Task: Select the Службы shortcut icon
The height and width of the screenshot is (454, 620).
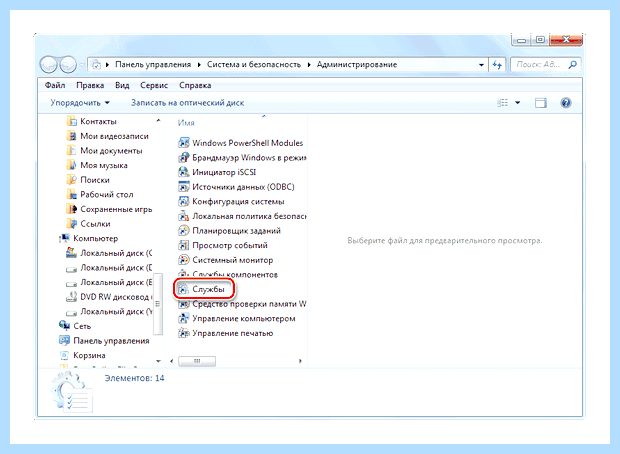Action: 183,289
